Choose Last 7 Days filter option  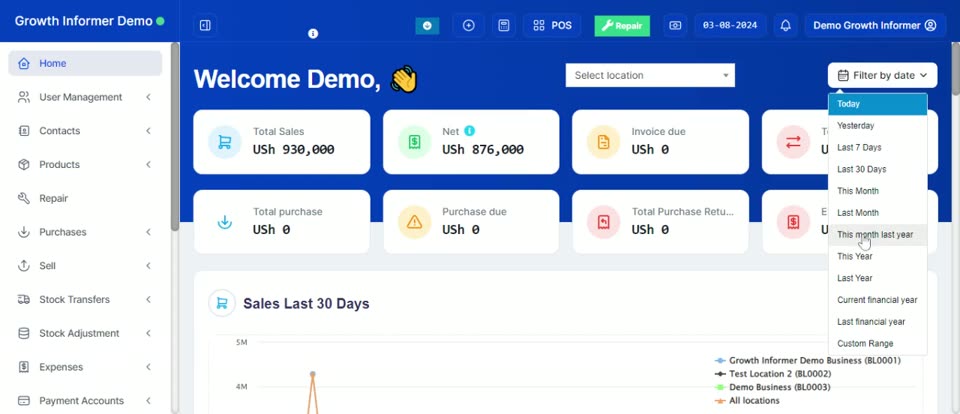point(877,148)
